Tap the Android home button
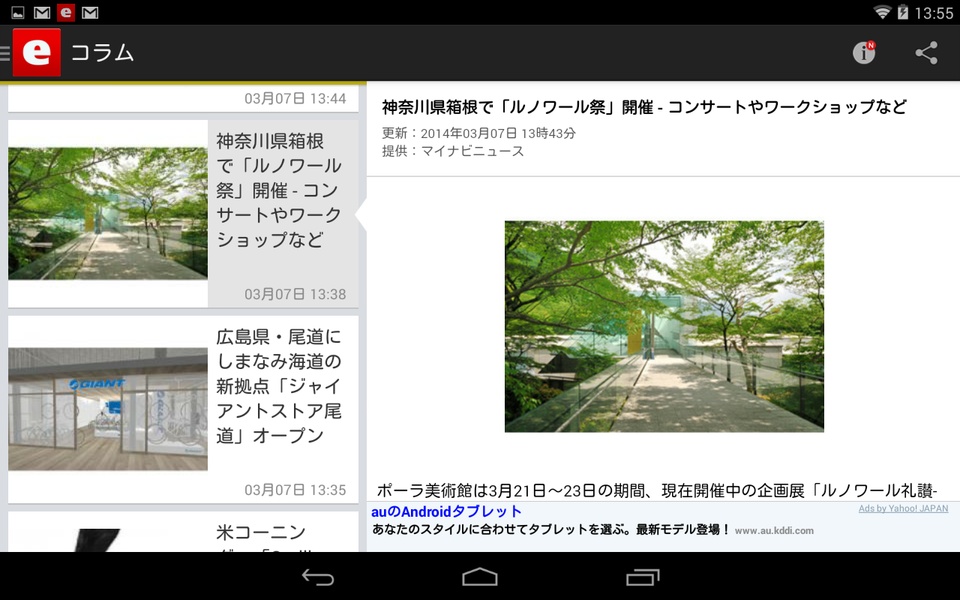The height and width of the screenshot is (600, 960). pyautogui.click(x=480, y=577)
